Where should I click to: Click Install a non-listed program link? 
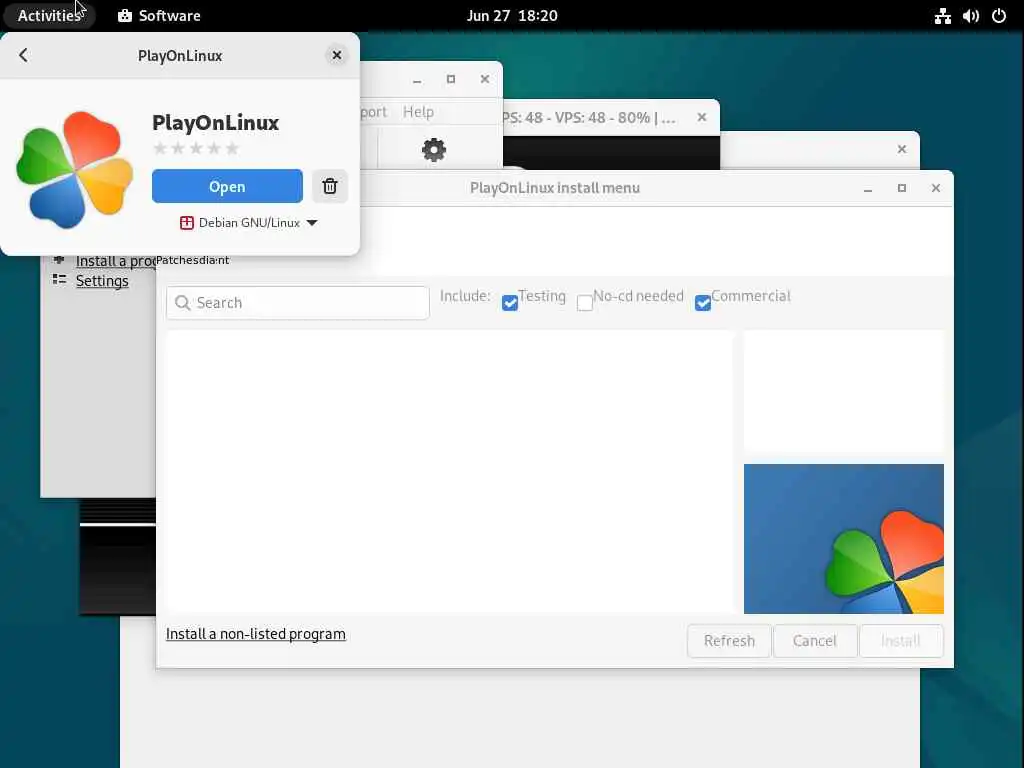(255, 634)
